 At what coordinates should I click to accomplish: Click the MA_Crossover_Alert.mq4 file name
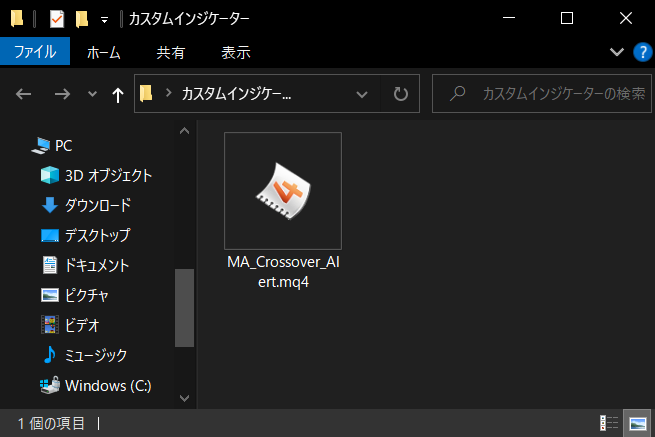coord(283,272)
